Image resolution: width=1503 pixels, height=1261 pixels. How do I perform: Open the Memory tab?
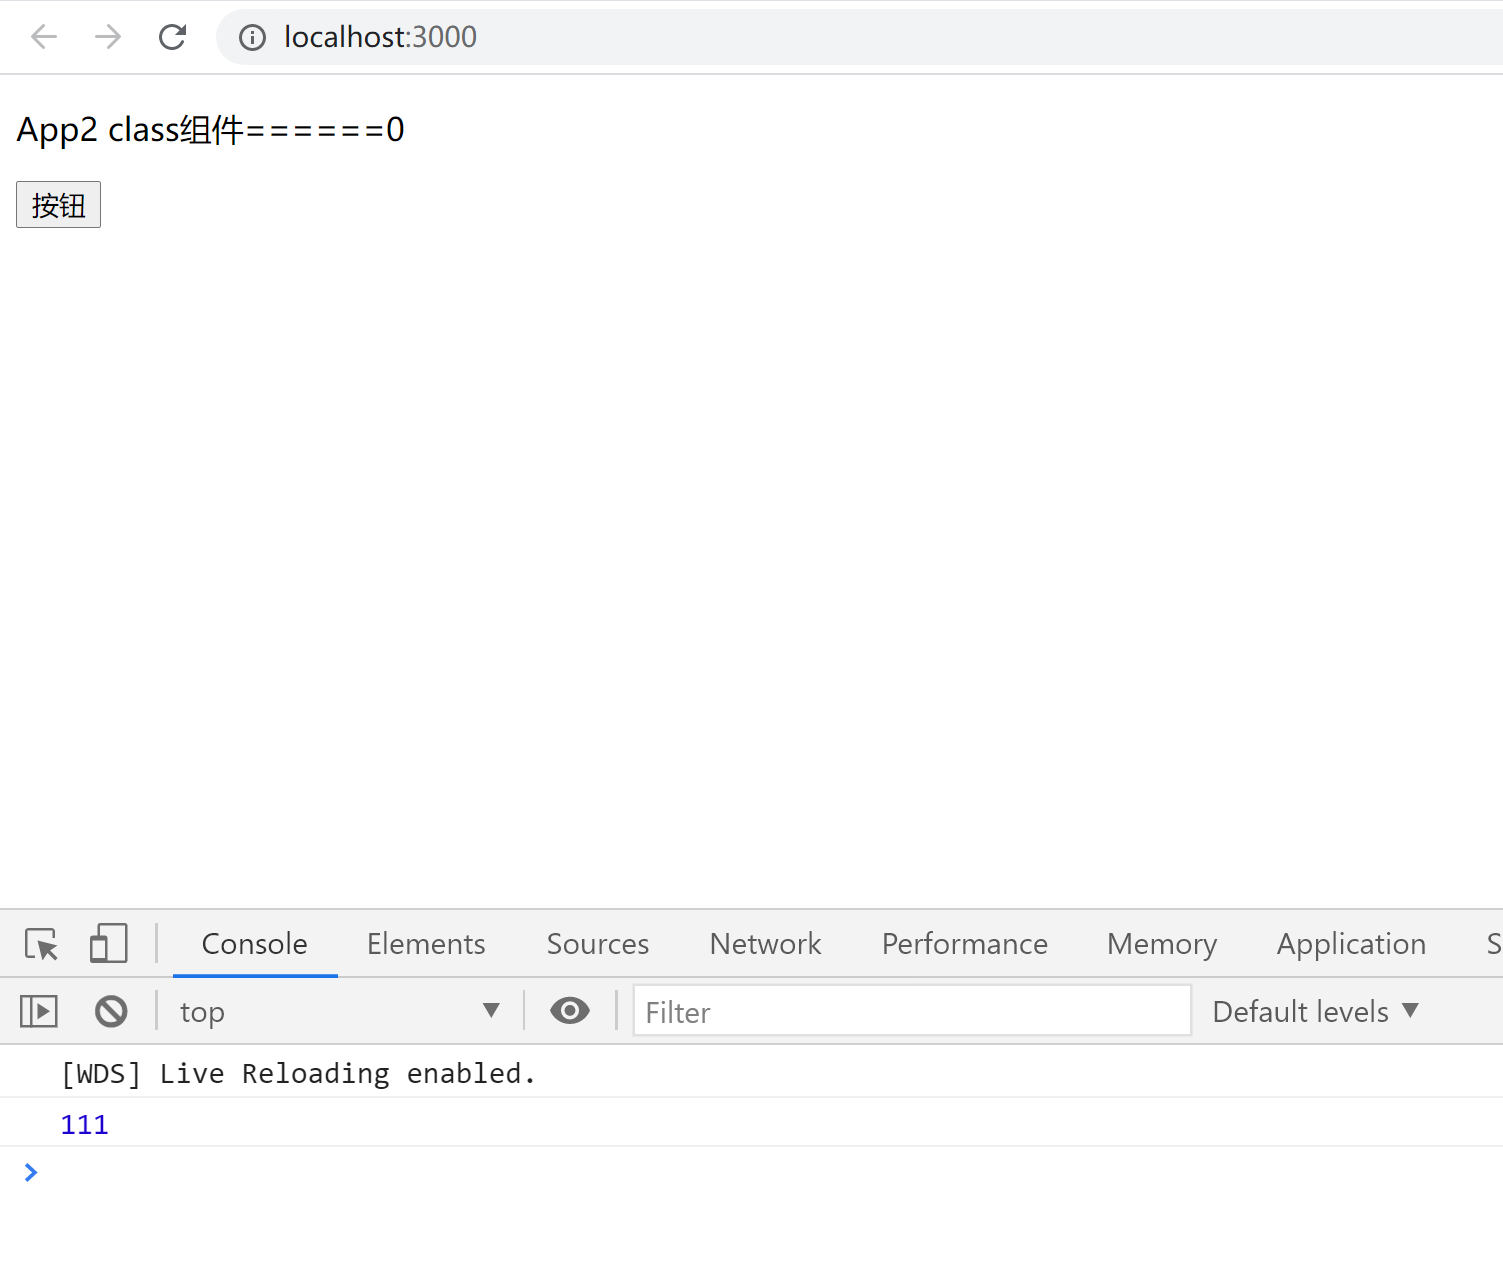1162,944
